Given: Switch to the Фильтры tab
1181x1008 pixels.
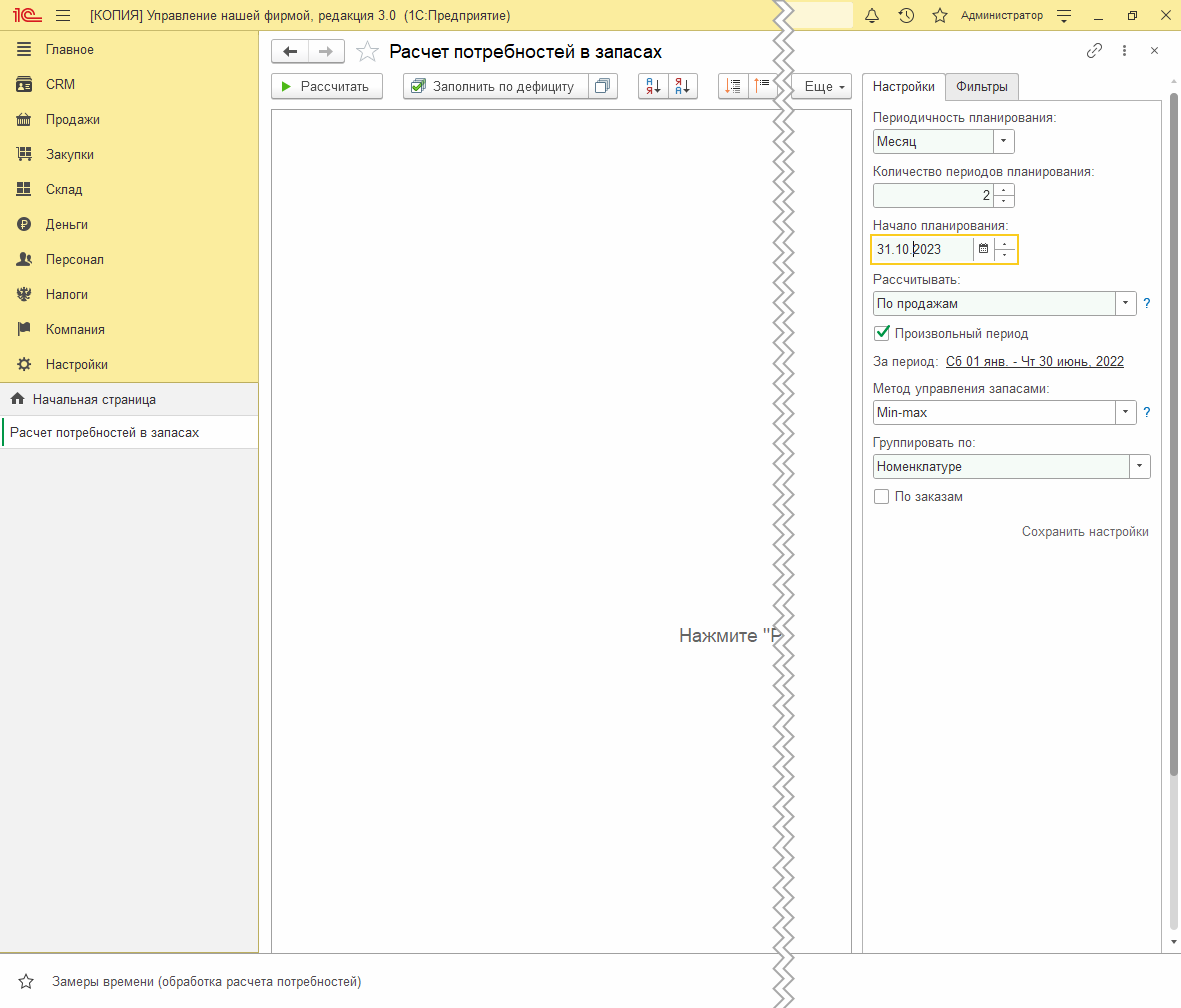Looking at the screenshot, I should click(x=981, y=87).
